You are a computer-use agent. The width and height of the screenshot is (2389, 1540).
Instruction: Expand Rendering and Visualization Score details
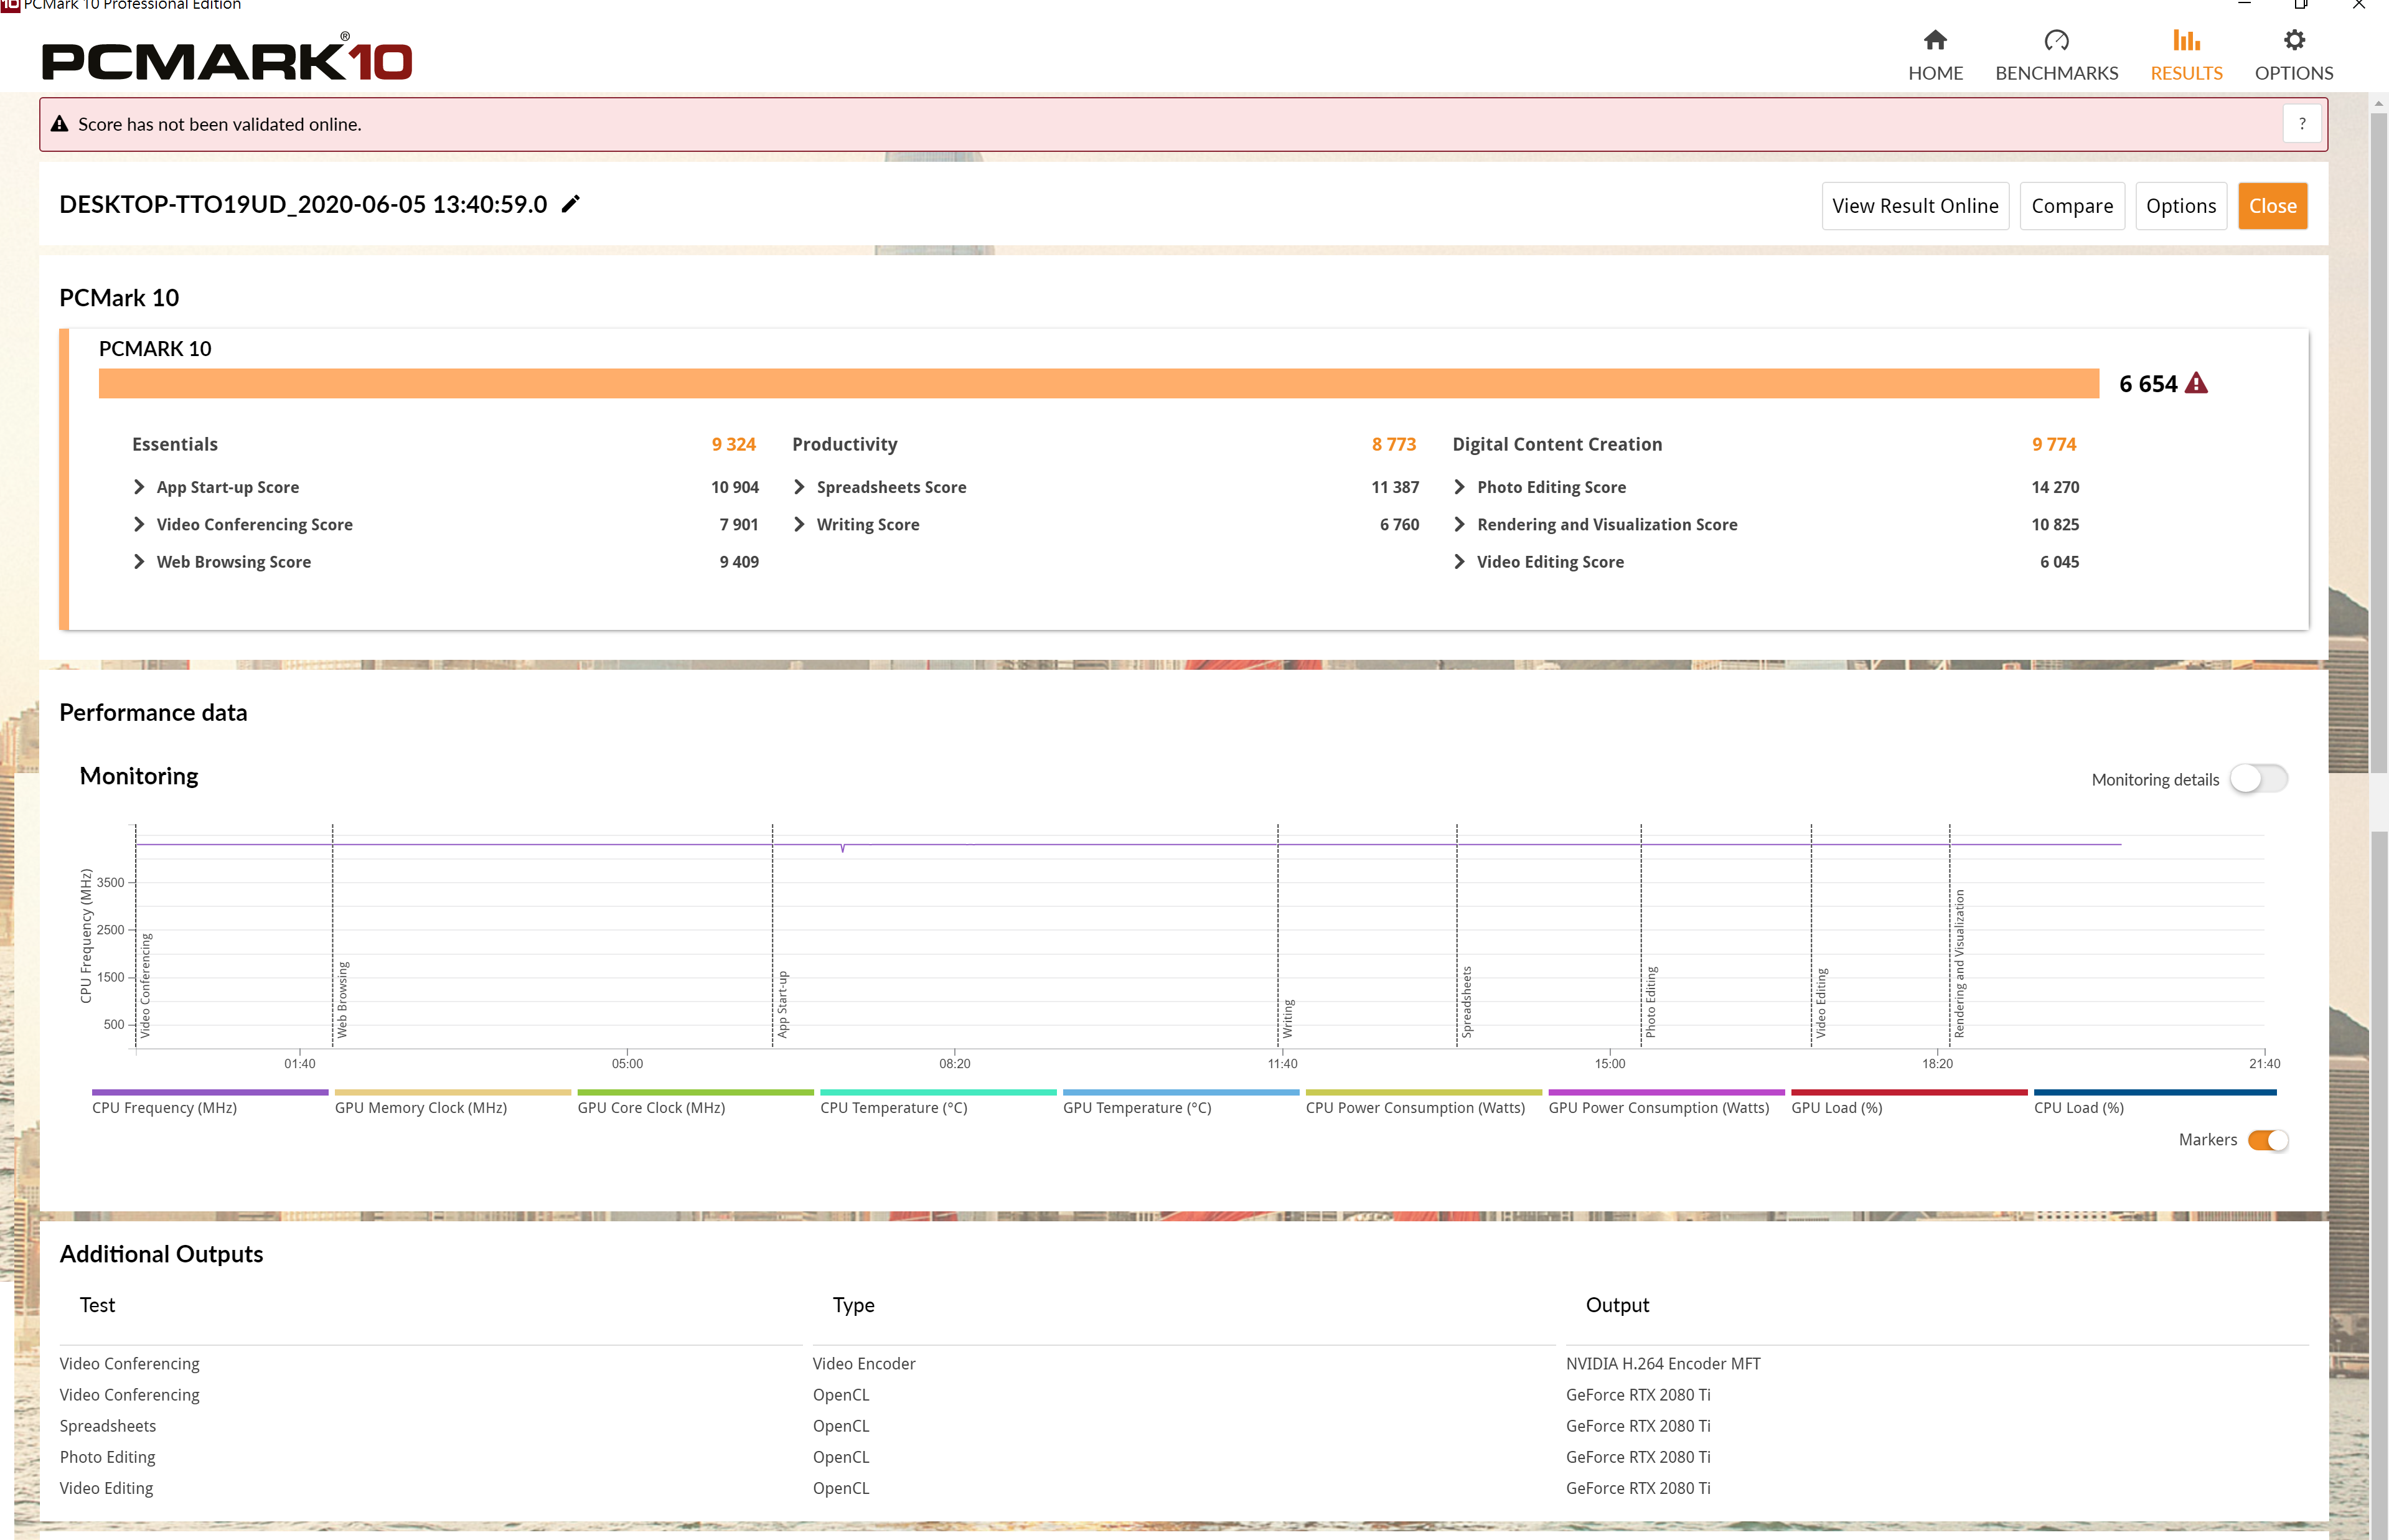pyautogui.click(x=1459, y=524)
